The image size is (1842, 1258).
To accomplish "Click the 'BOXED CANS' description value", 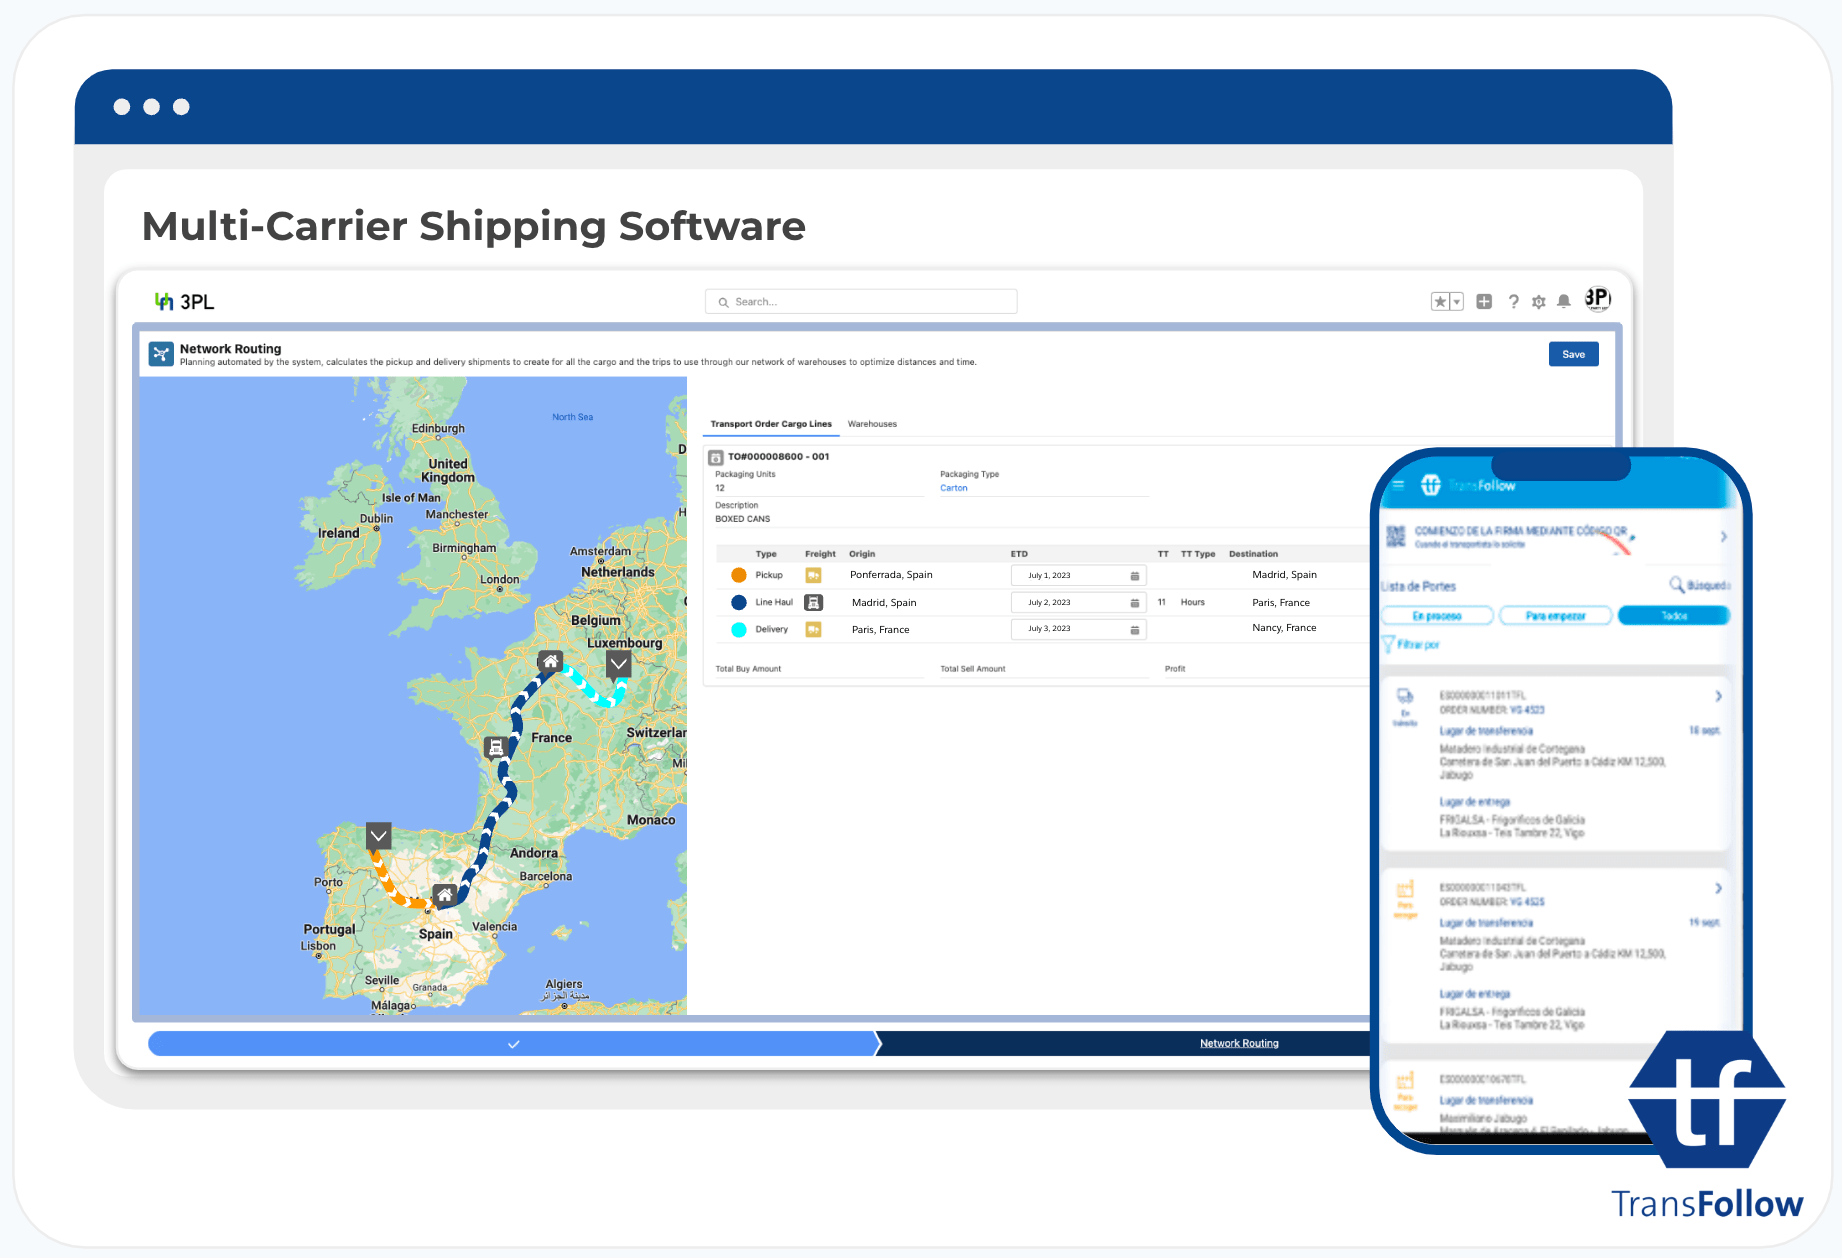I will point(742,519).
